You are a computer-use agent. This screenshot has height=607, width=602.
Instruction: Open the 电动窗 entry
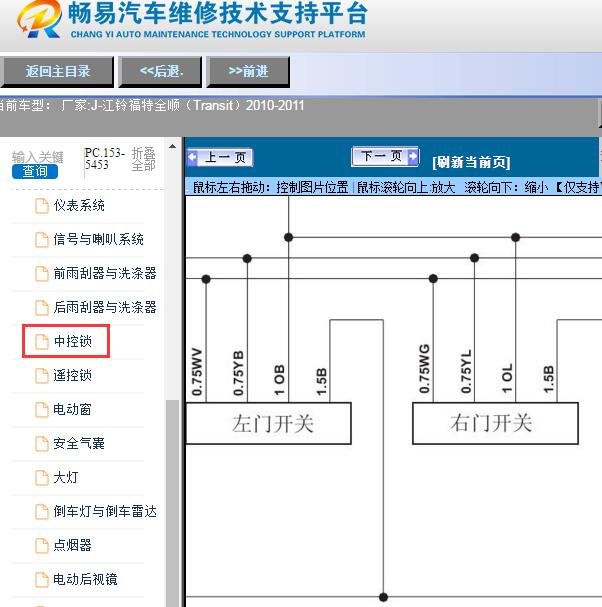[x=72, y=410]
